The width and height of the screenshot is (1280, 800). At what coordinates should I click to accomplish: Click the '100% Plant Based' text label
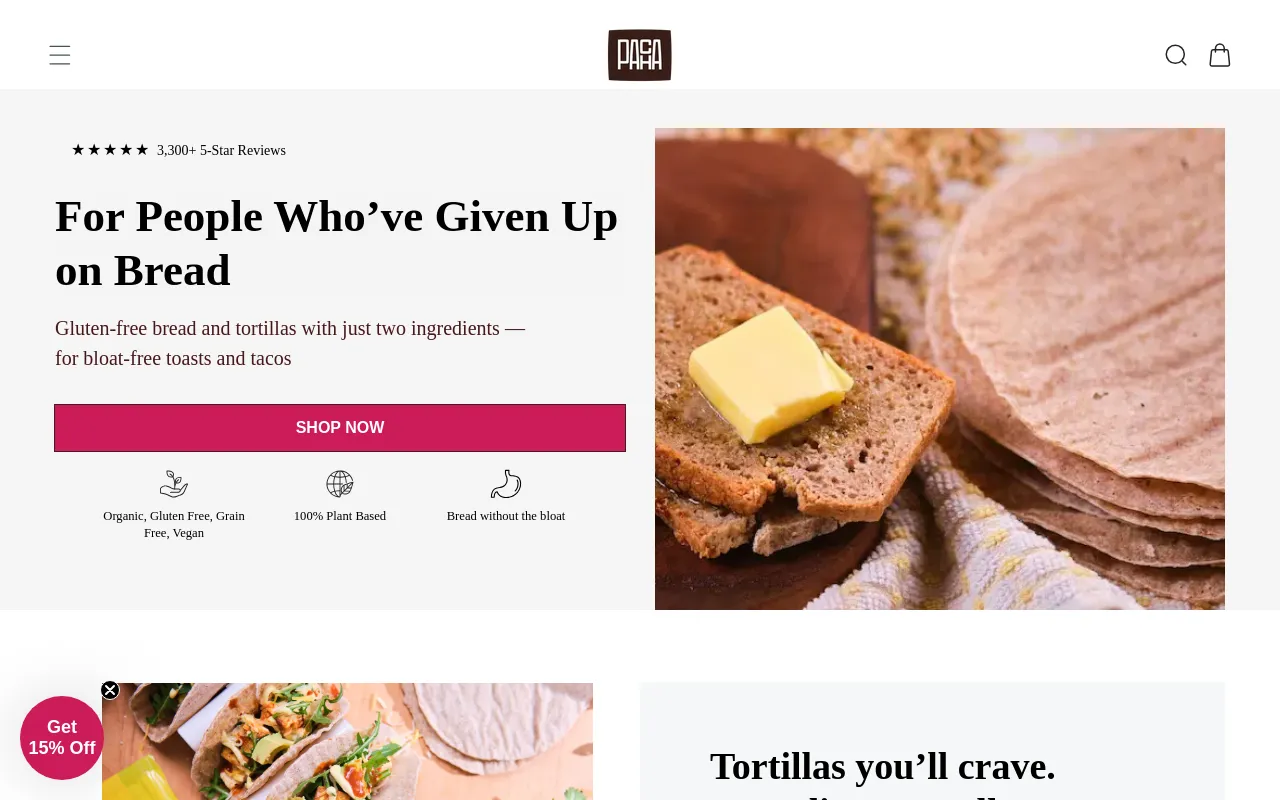[340, 516]
